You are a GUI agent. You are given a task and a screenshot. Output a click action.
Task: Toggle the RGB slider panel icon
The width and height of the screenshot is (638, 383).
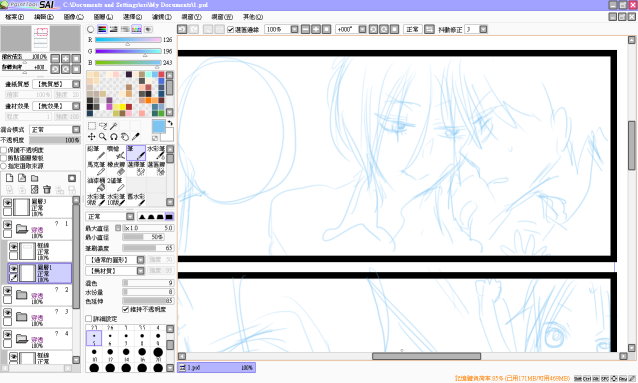(102, 29)
